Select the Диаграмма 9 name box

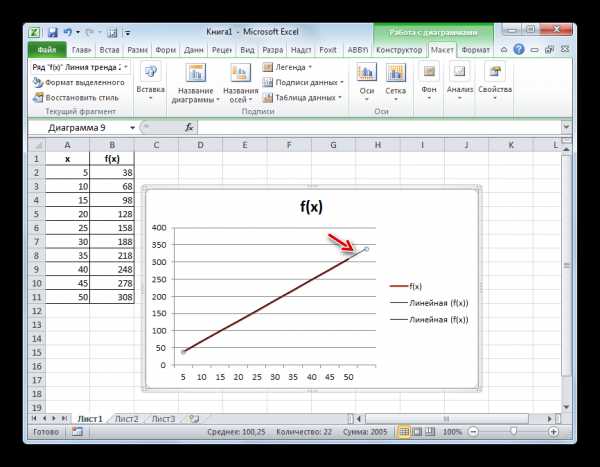point(78,127)
